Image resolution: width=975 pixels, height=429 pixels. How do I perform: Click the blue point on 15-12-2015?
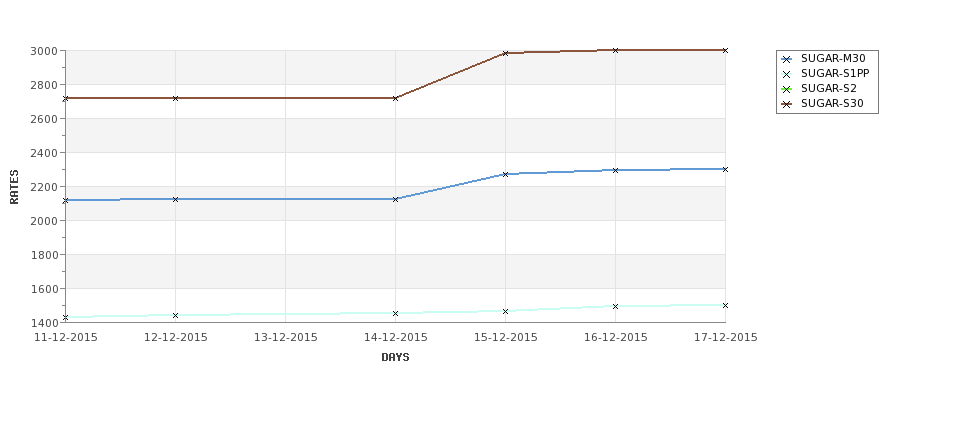(506, 175)
